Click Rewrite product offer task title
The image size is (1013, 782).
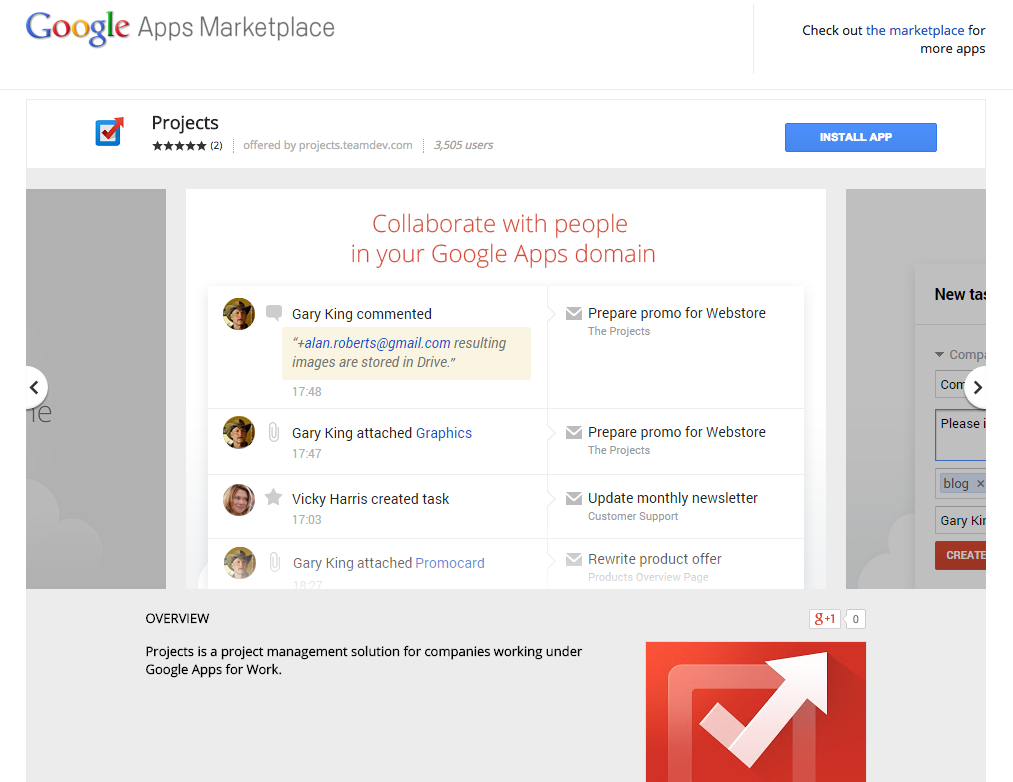point(654,559)
